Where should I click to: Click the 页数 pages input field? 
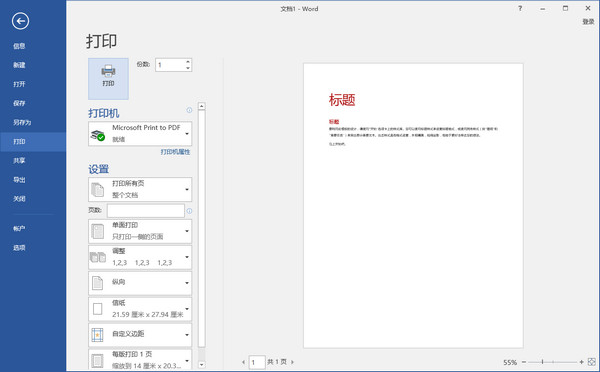[146, 211]
